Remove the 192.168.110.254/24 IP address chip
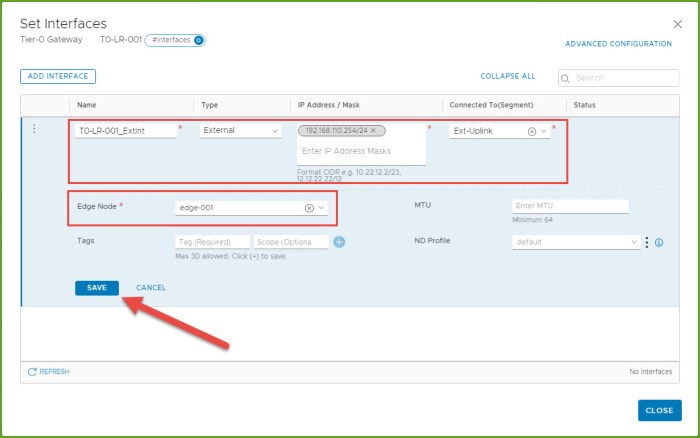 [x=373, y=131]
